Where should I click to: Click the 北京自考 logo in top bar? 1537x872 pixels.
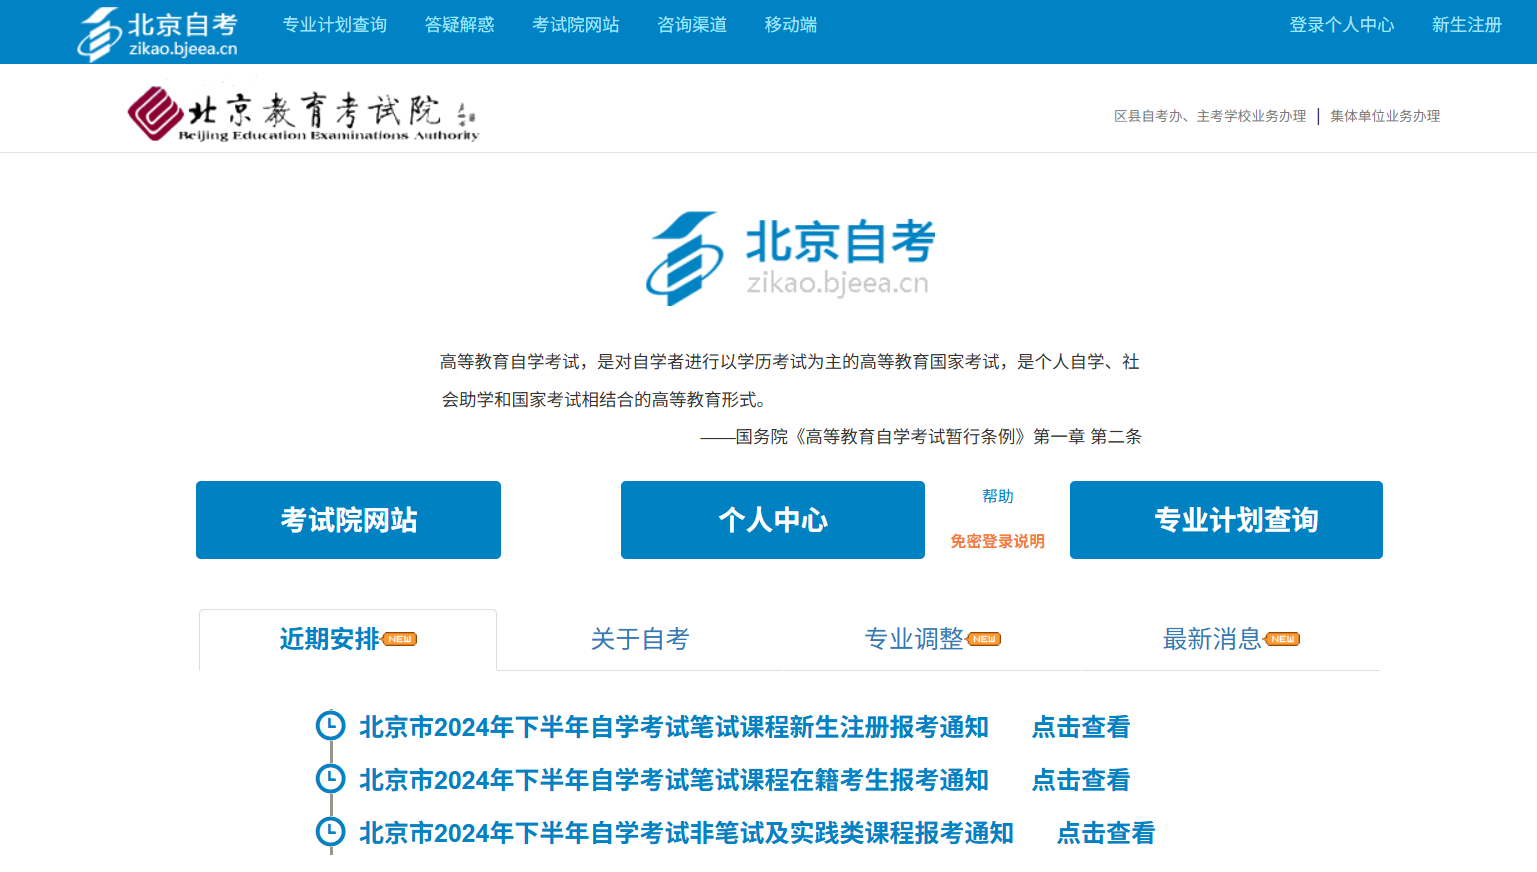pyautogui.click(x=158, y=34)
